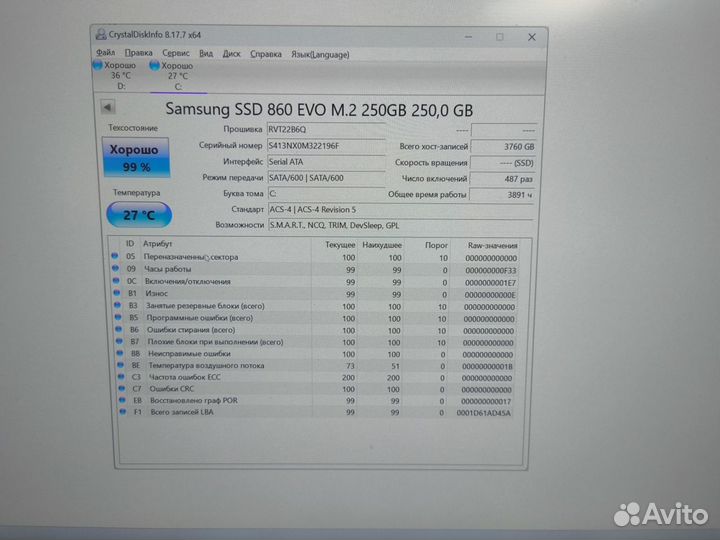
Task: Open the Файл menu
Action: tap(106, 52)
